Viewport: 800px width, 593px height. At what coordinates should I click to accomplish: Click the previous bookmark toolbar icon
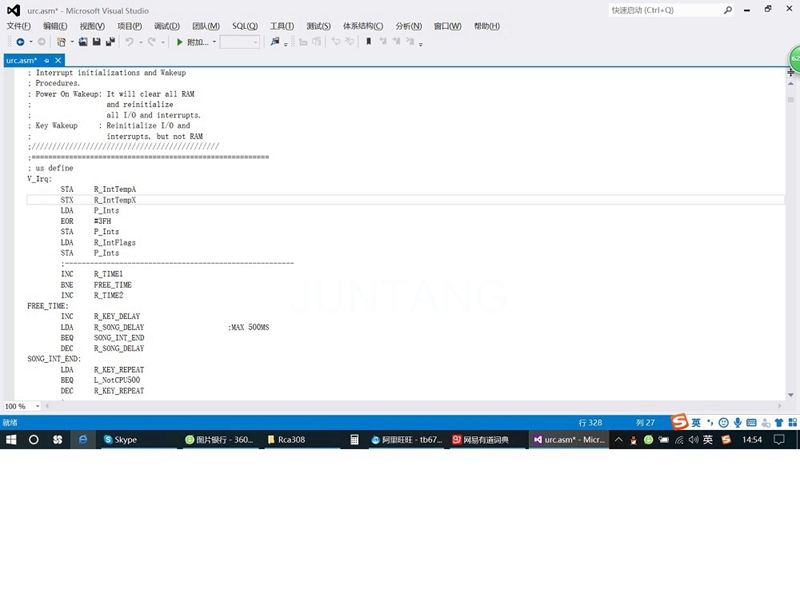point(383,42)
